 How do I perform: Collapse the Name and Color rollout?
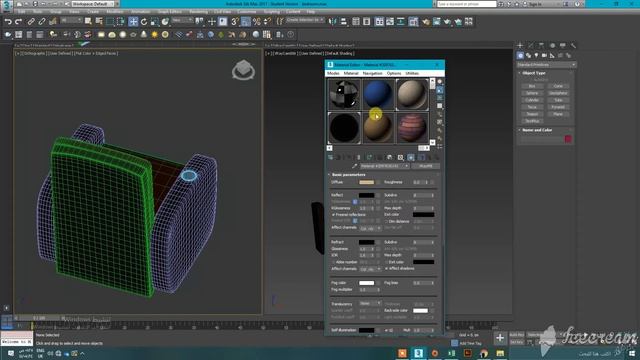click(536, 130)
